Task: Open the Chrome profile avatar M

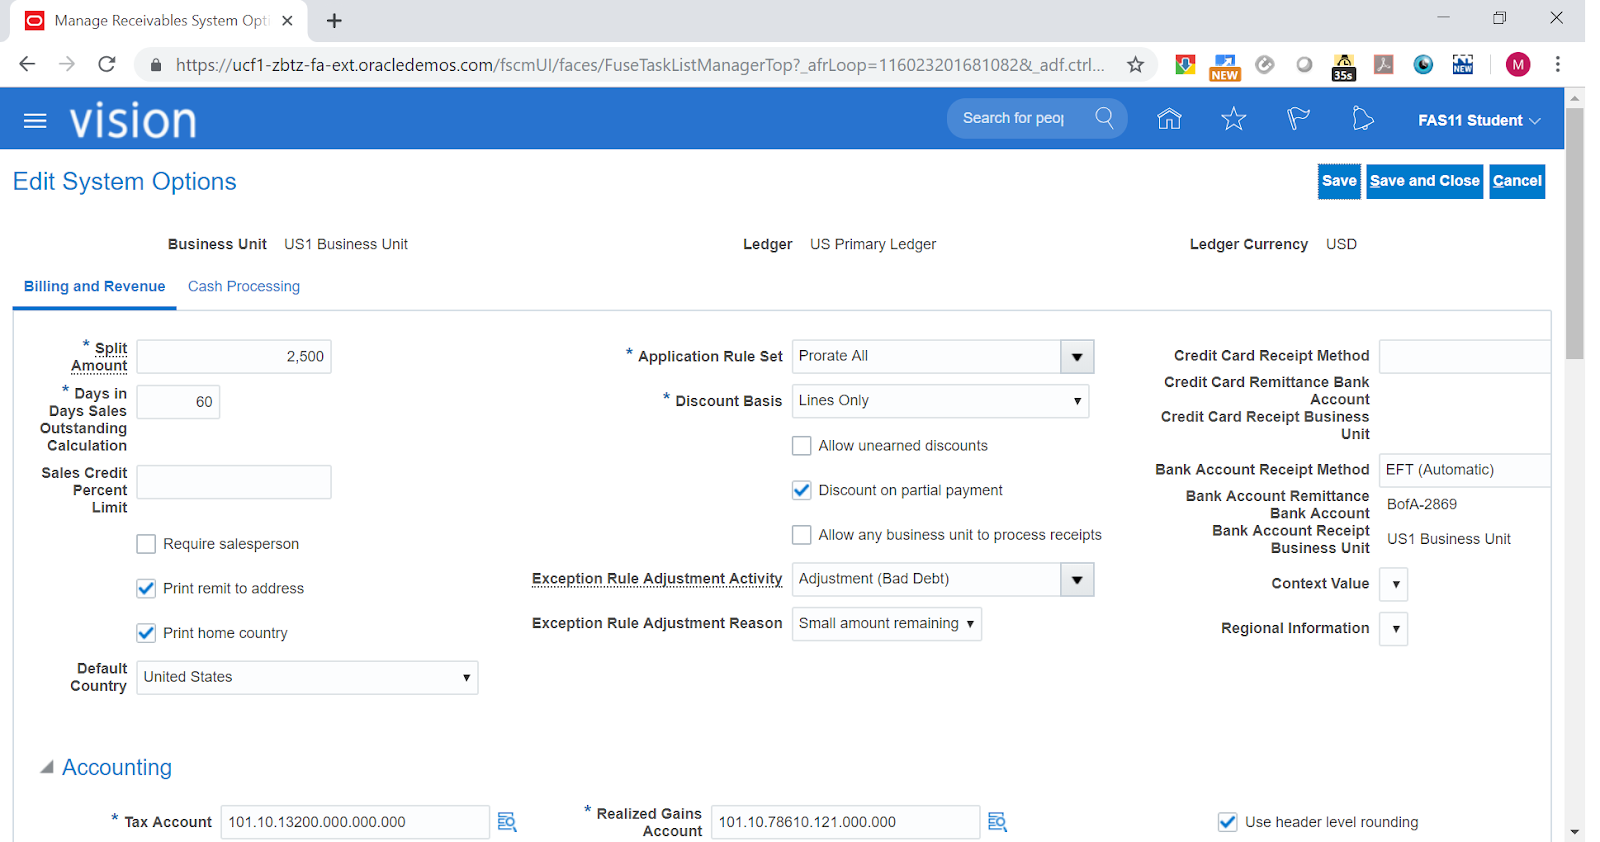Action: tap(1518, 65)
